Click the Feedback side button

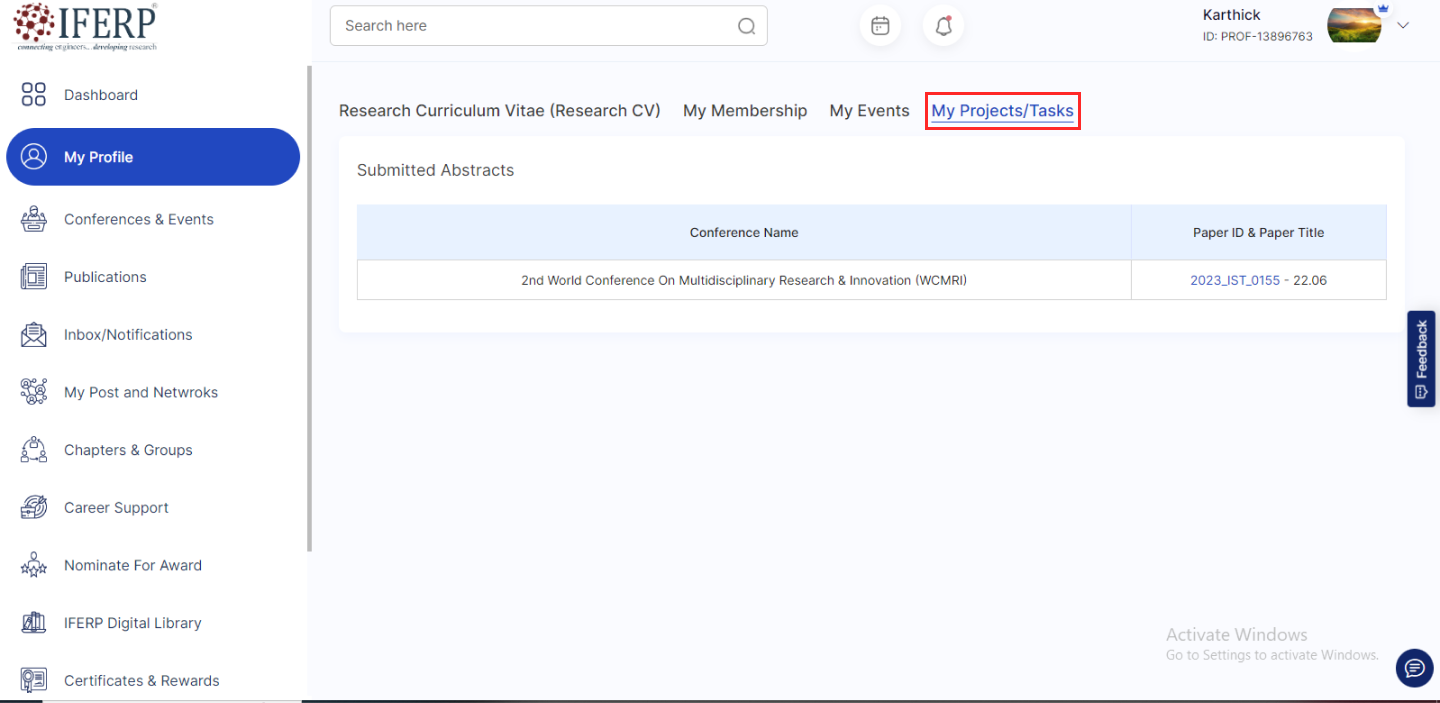pyautogui.click(x=1421, y=359)
